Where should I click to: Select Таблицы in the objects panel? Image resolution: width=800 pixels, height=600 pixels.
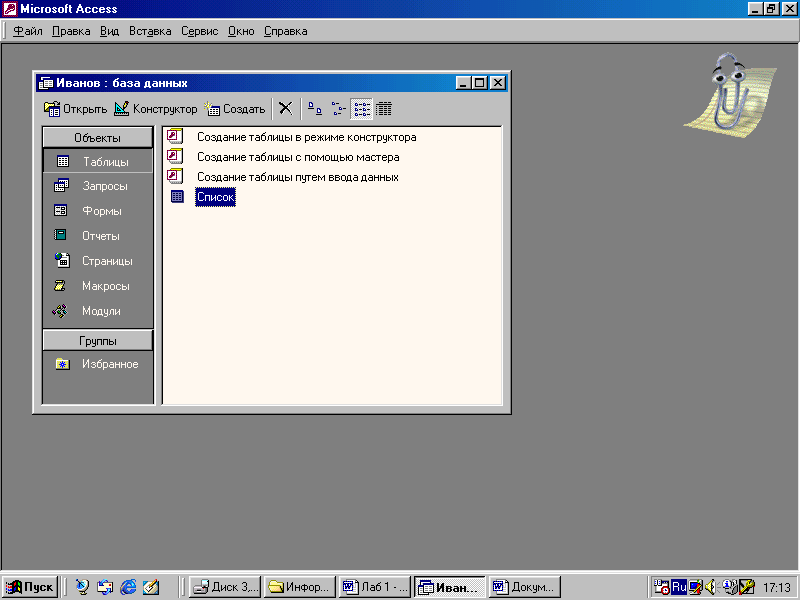pyautogui.click(x=97, y=161)
